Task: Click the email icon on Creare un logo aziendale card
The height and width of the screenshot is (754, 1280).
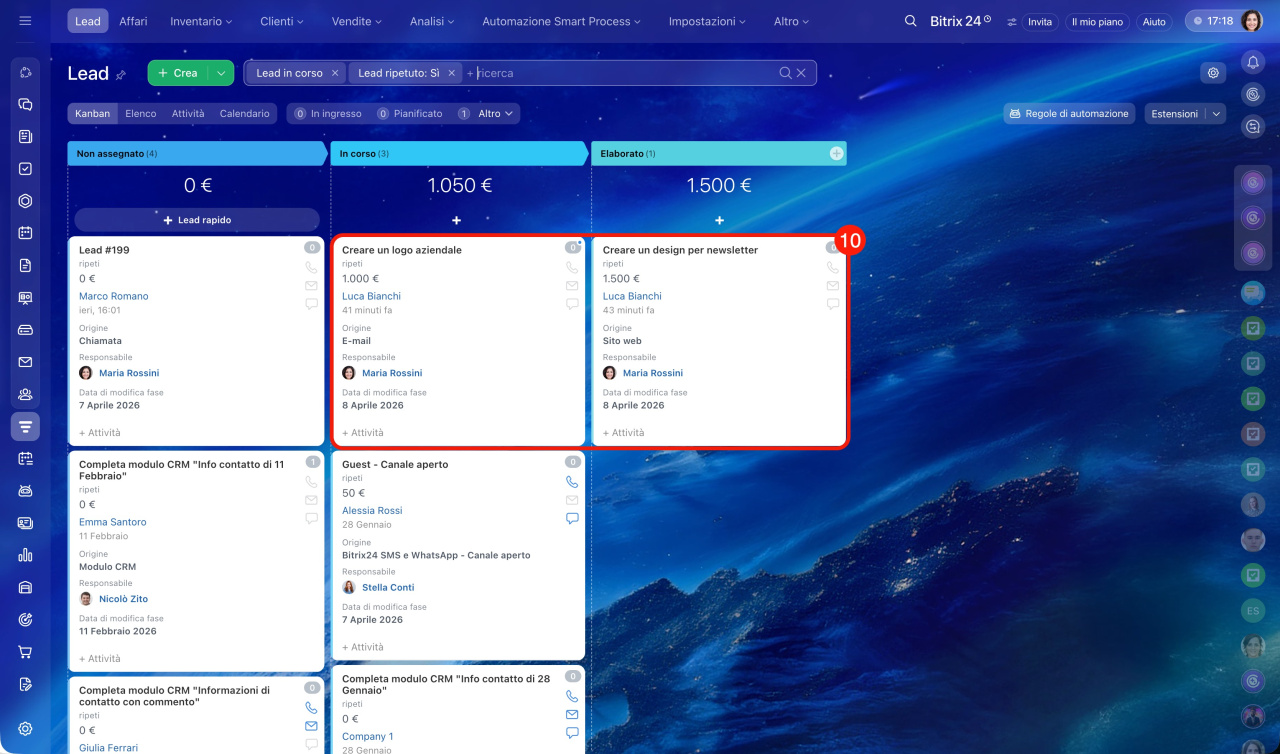Action: (x=572, y=286)
